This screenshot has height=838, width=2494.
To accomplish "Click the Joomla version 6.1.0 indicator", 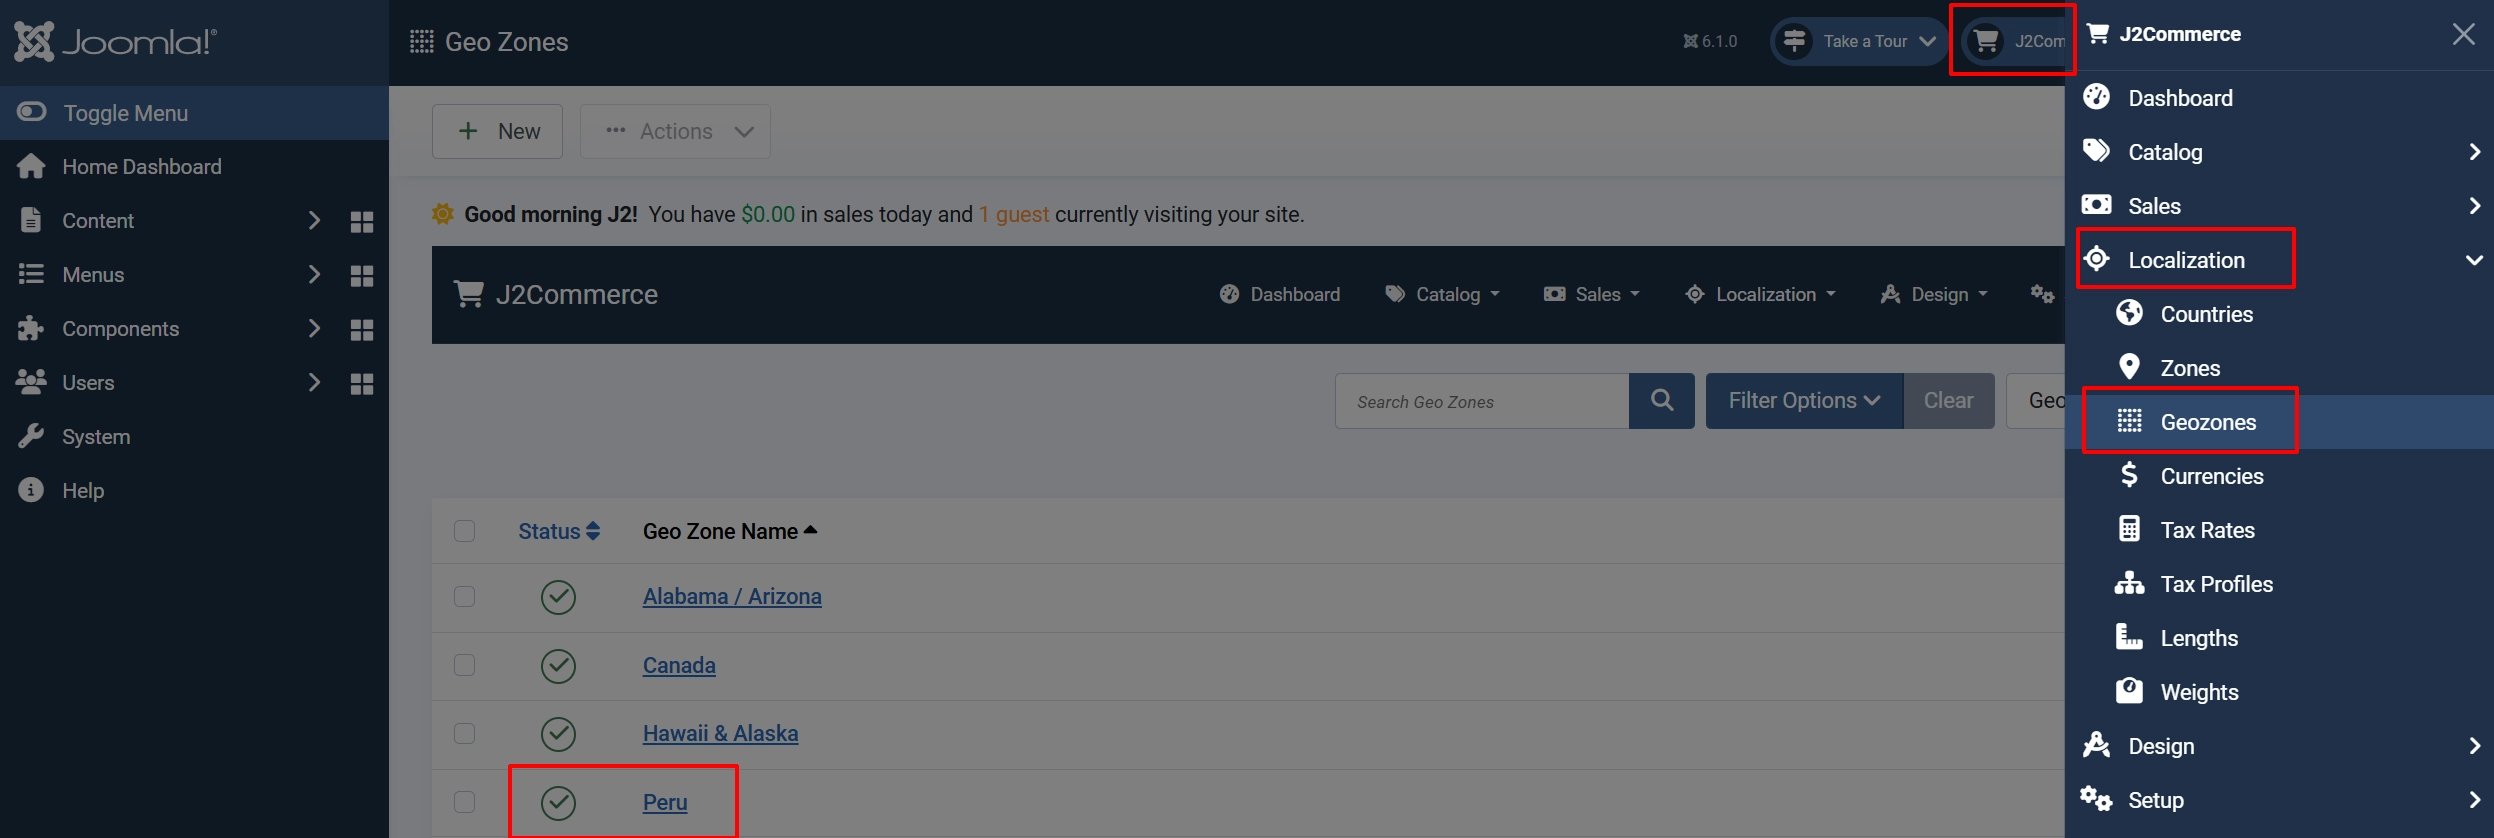I will (x=1710, y=41).
